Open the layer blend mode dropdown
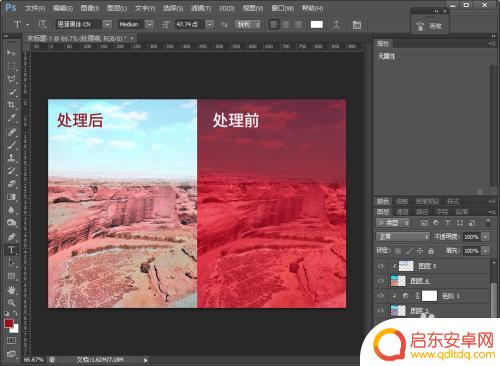This screenshot has width=500, height=366. (403, 237)
